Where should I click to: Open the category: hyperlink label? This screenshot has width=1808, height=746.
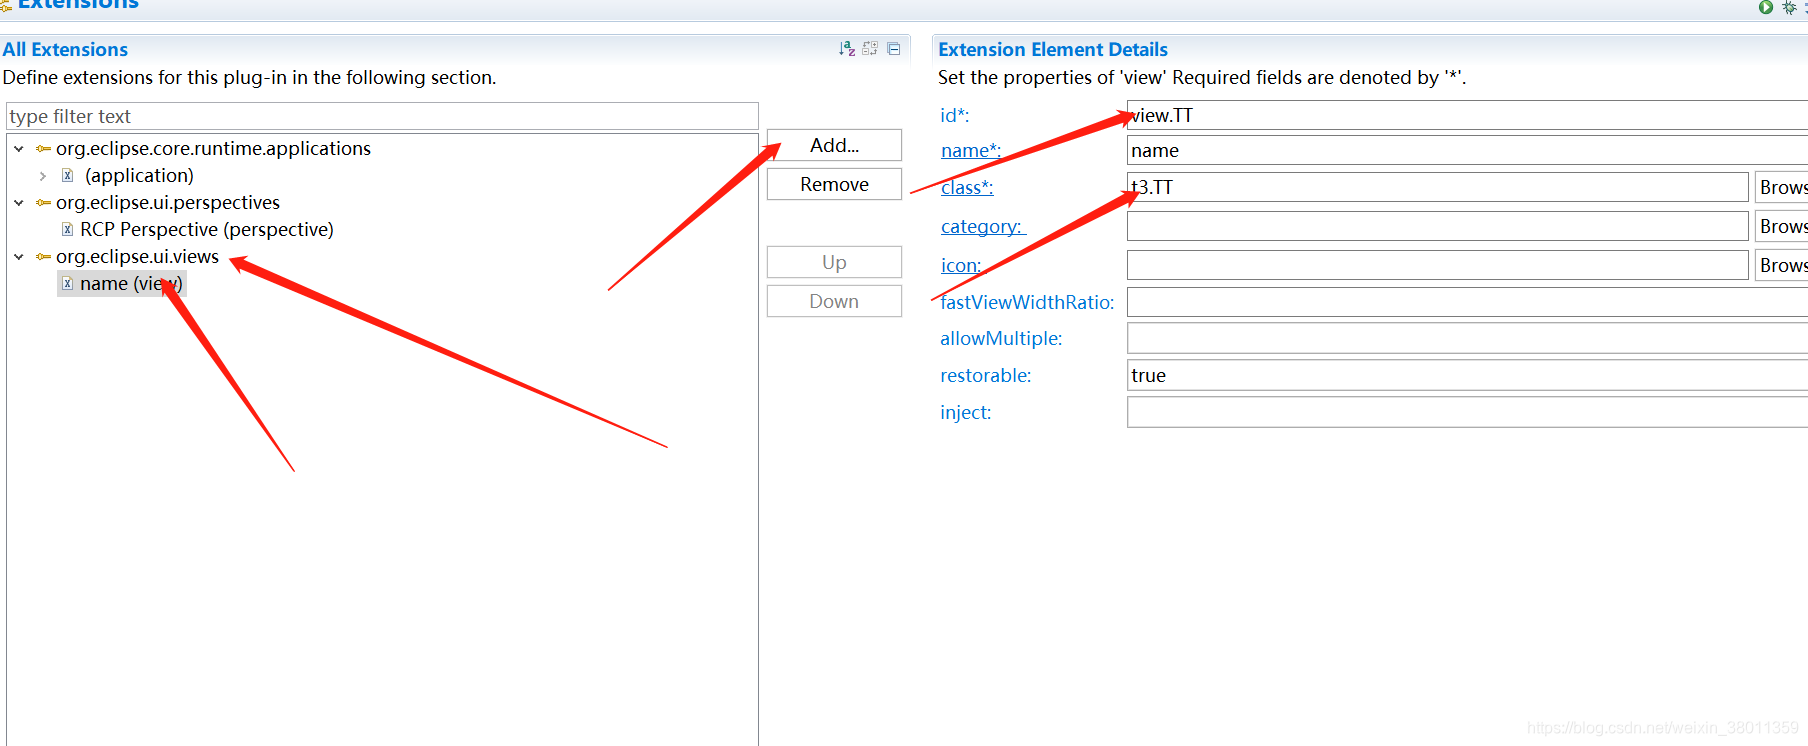pyautogui.click(x=983, y=226)
